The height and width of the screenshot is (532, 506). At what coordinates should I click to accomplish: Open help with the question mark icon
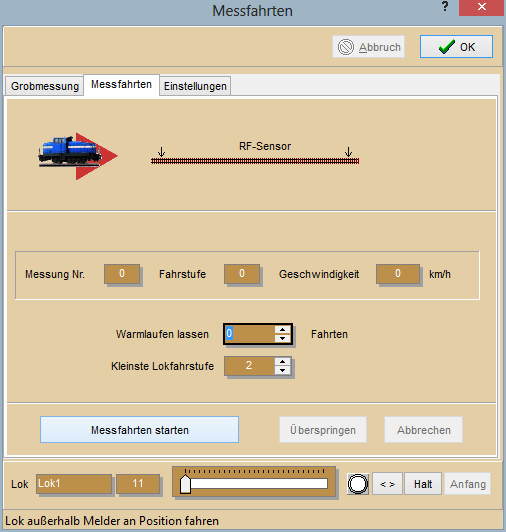tap(445, 7)
